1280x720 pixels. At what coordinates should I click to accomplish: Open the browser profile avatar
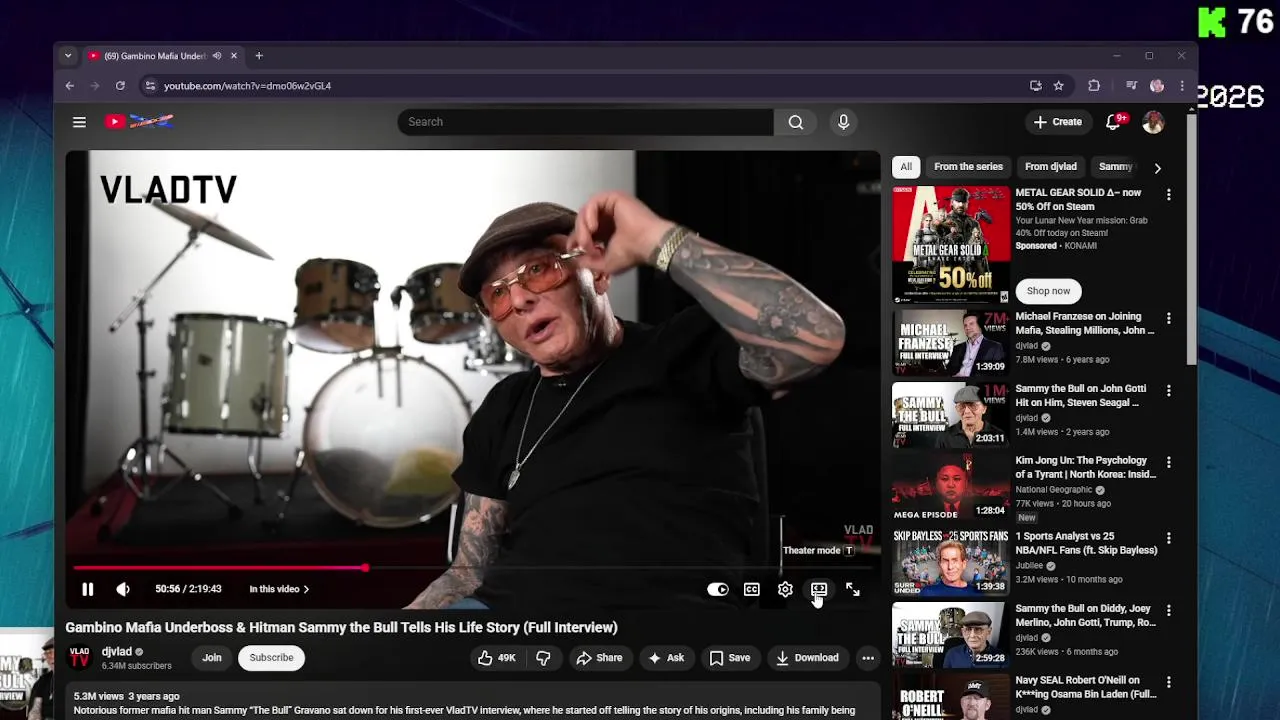(1157, 86)
